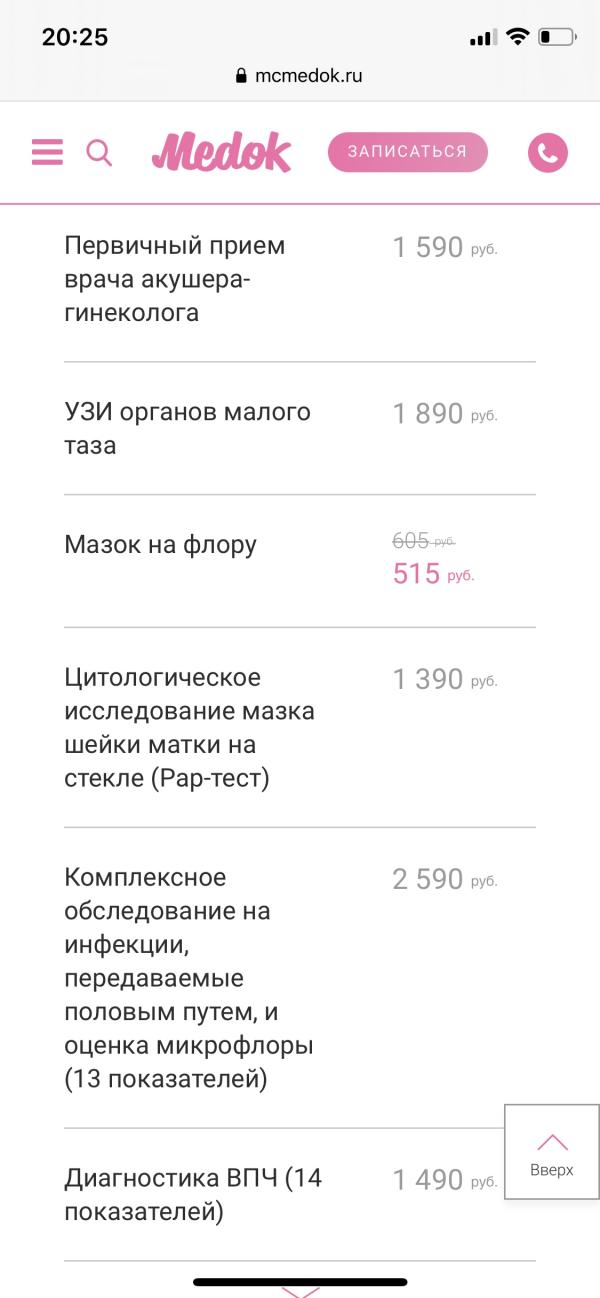
Task: Tap the 20:25 clock in status bar
Action: [75, 37]
